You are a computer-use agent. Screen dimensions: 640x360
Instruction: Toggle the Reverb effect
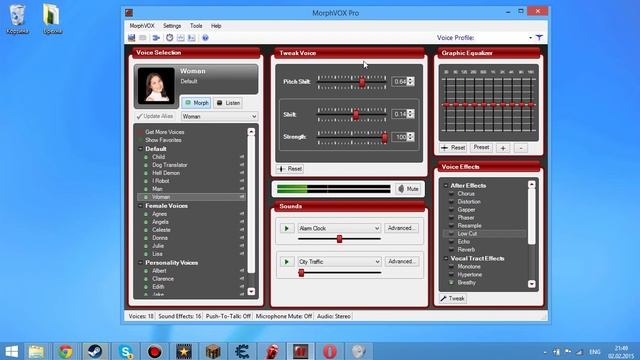click(x=451, y=249)
